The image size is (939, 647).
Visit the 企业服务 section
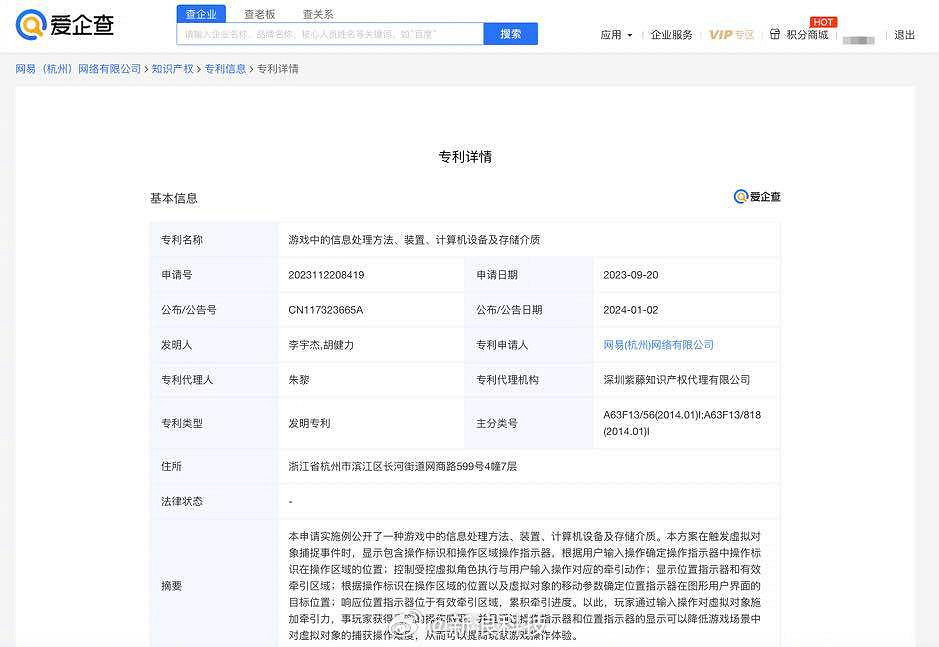(x=674, y=33)
